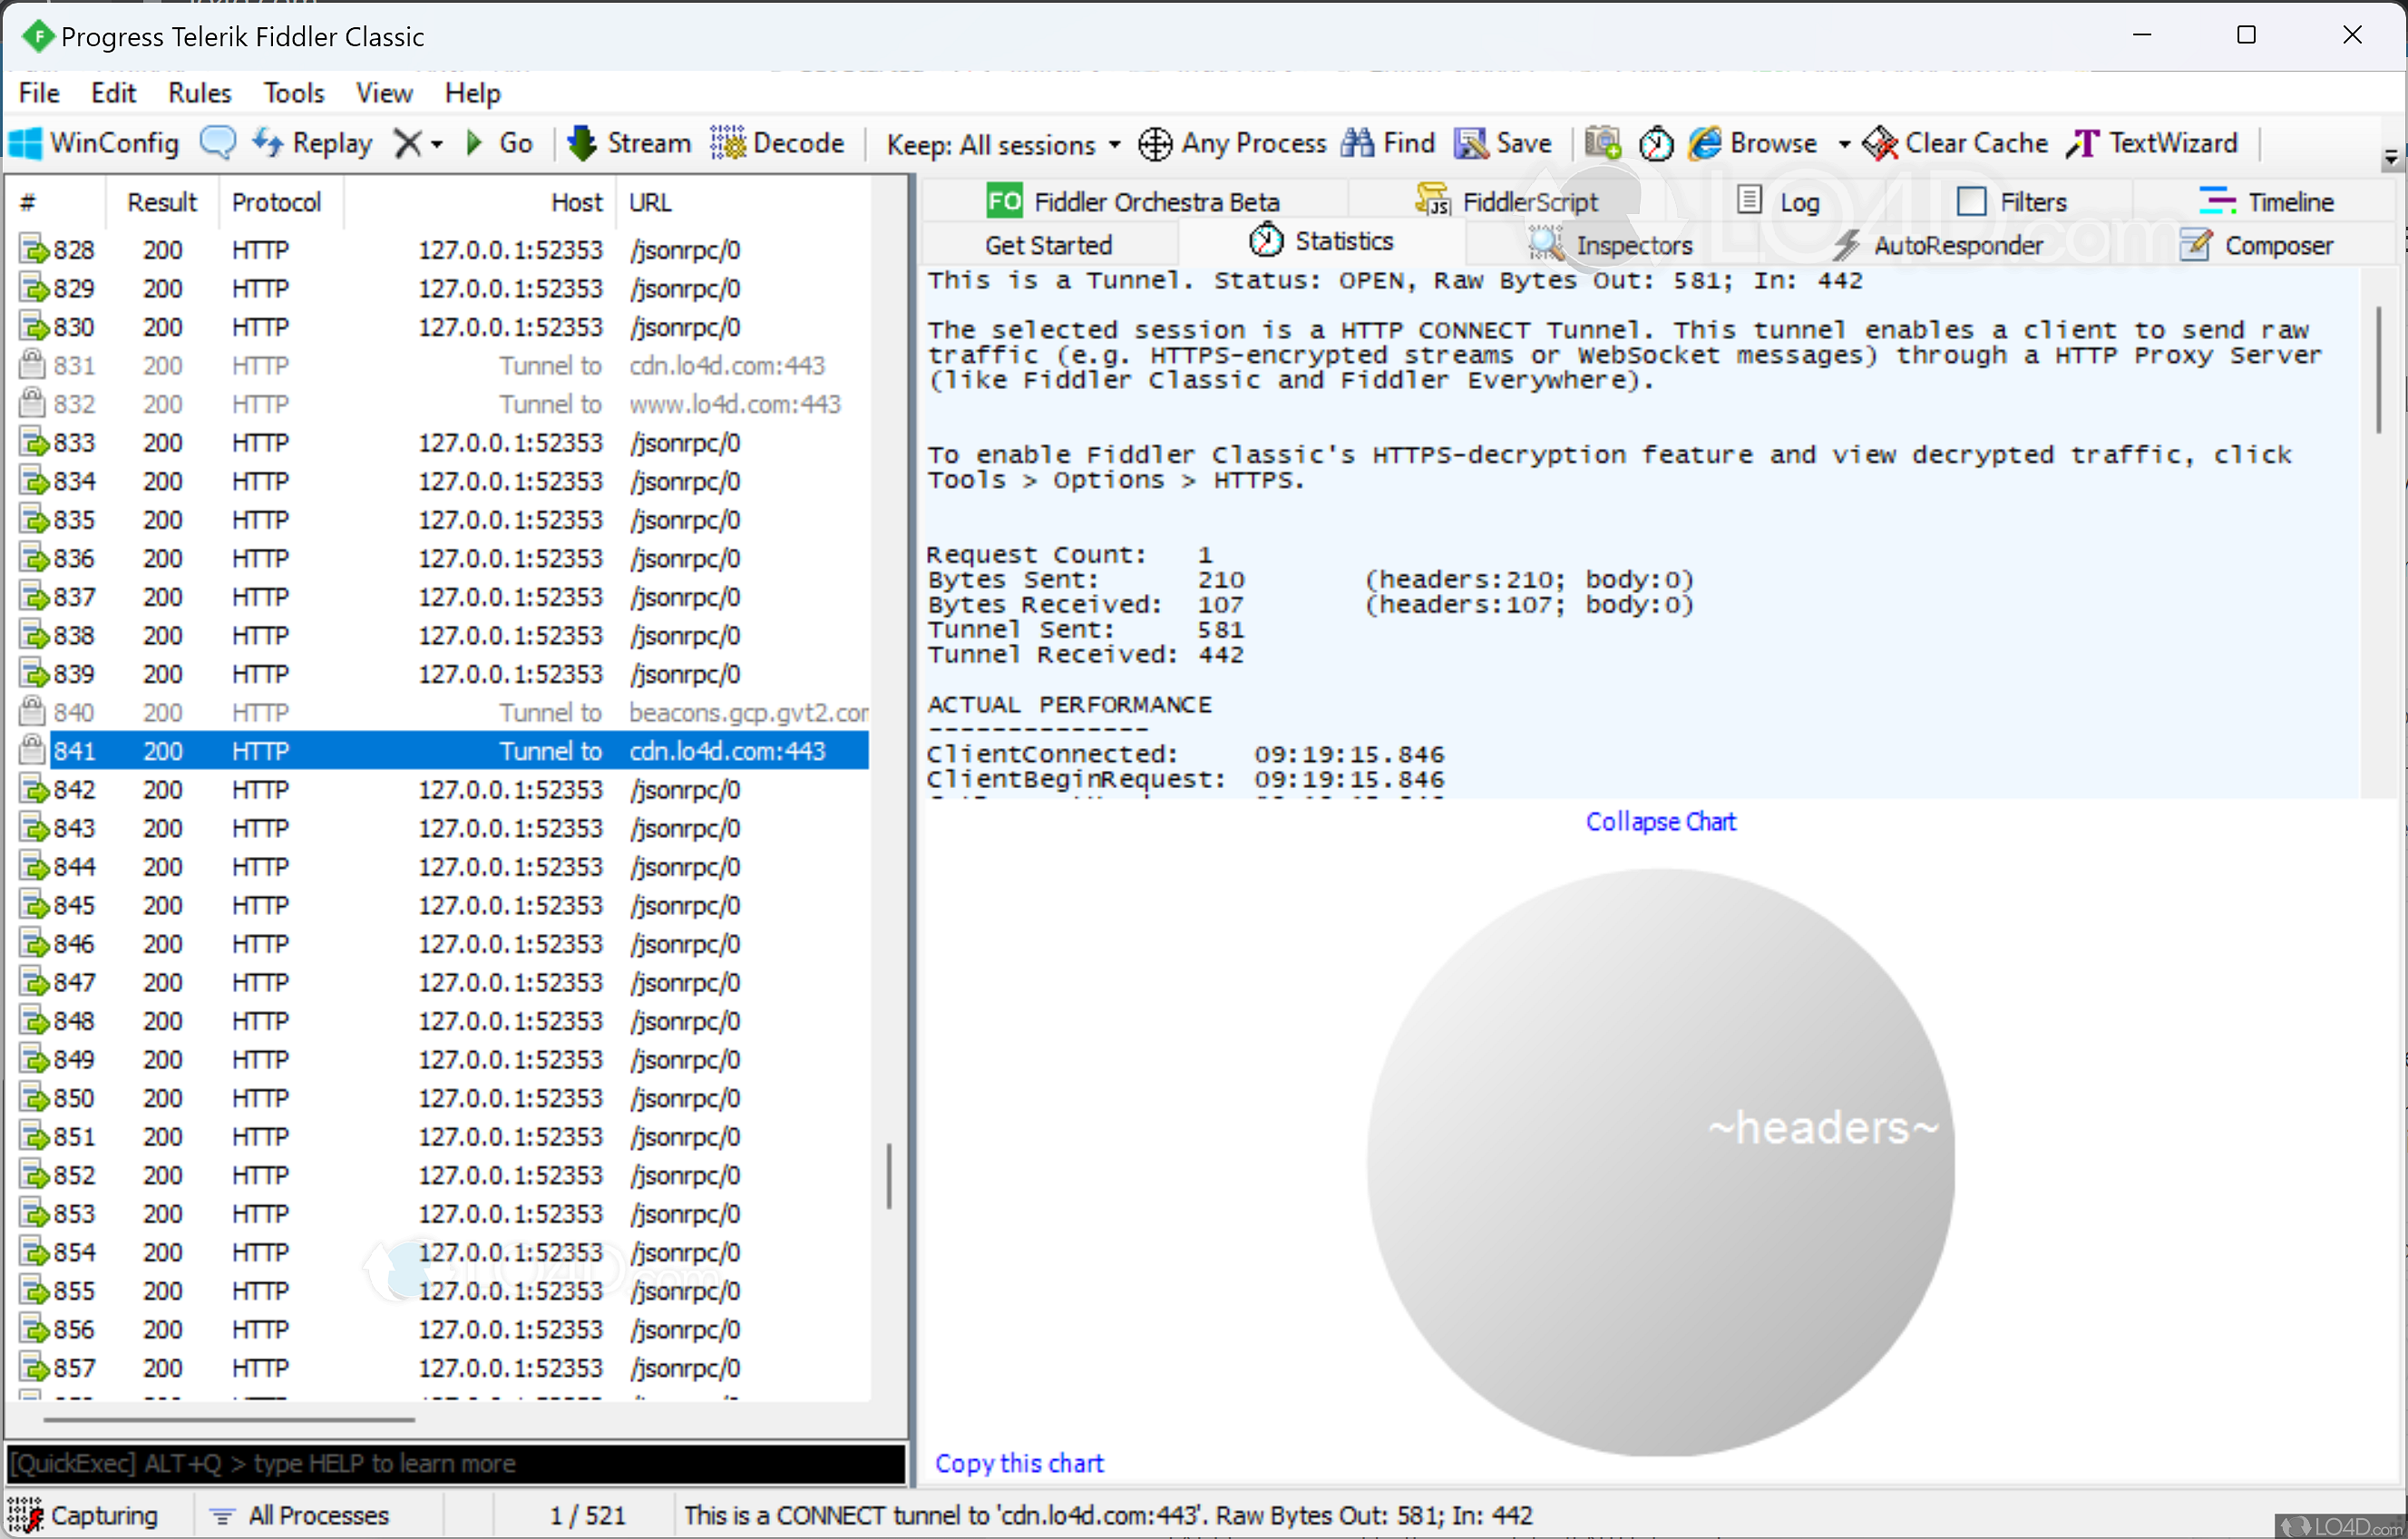Click Fiddler app icon in title bar
The width and height of the screenshot is (2408, 1539).
click(38, 36)
